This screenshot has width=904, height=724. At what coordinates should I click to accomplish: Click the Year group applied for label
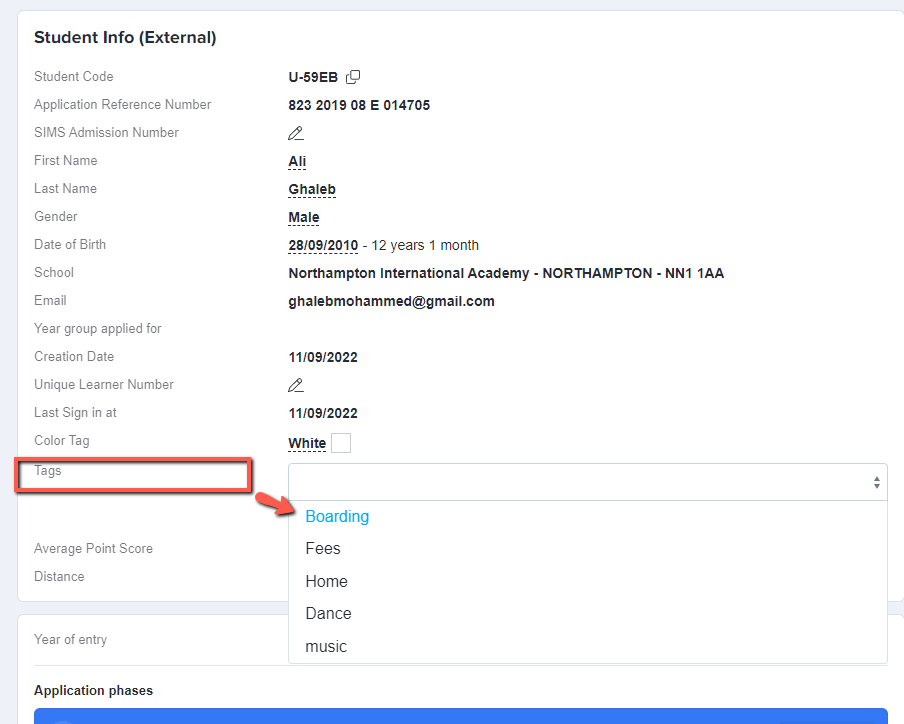97,329
